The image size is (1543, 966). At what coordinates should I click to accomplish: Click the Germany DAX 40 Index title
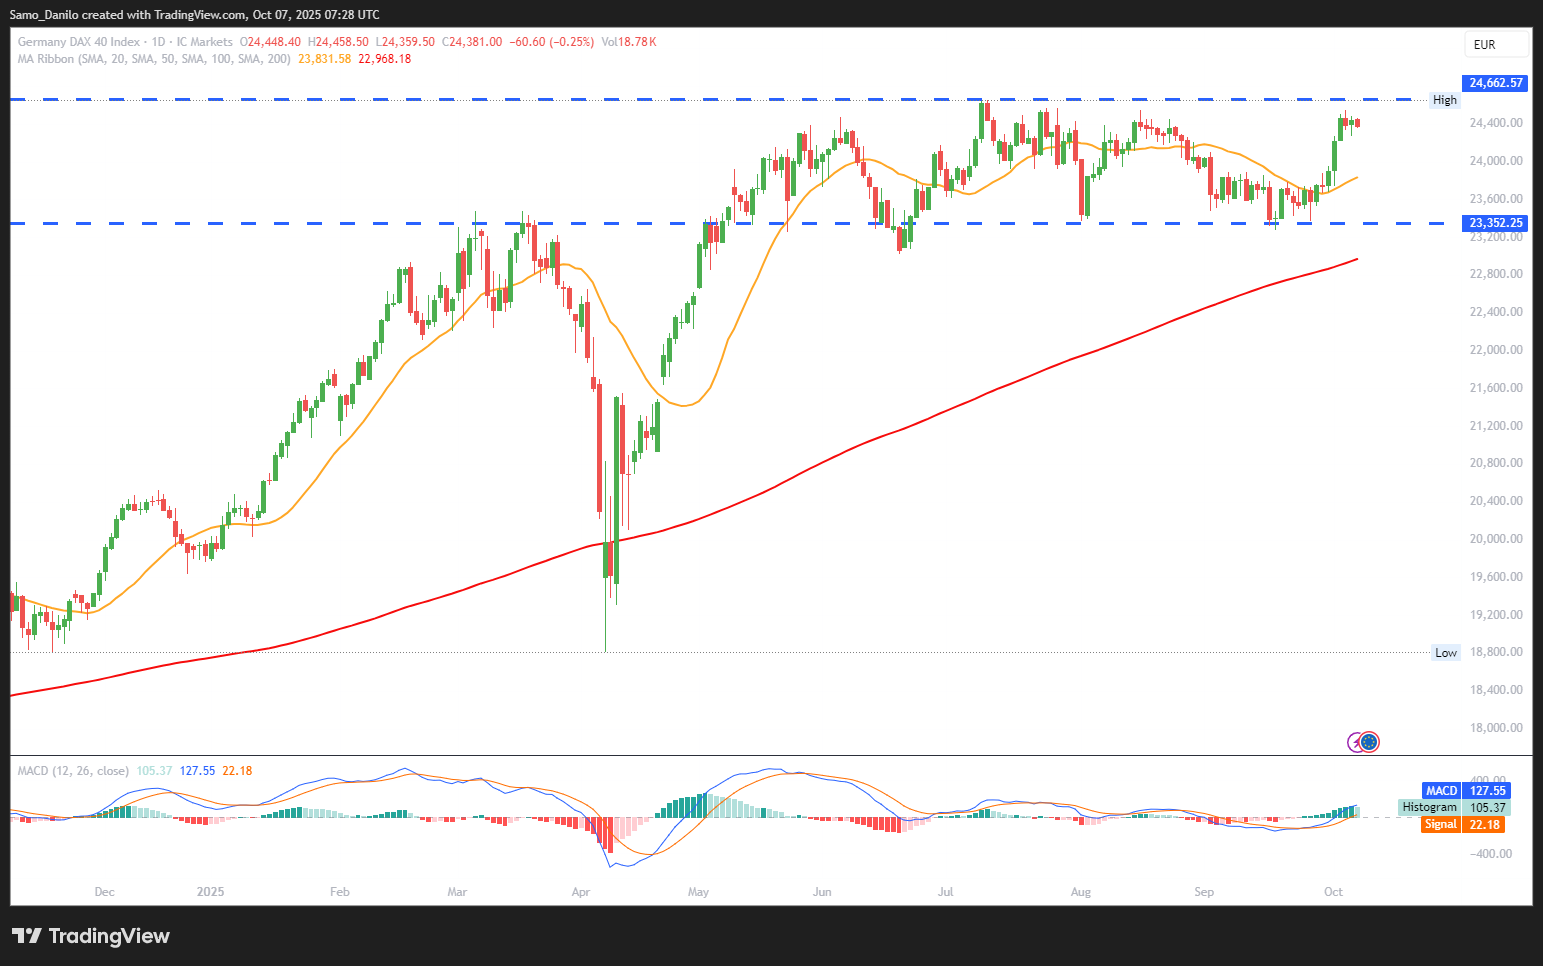coord(79,42)
